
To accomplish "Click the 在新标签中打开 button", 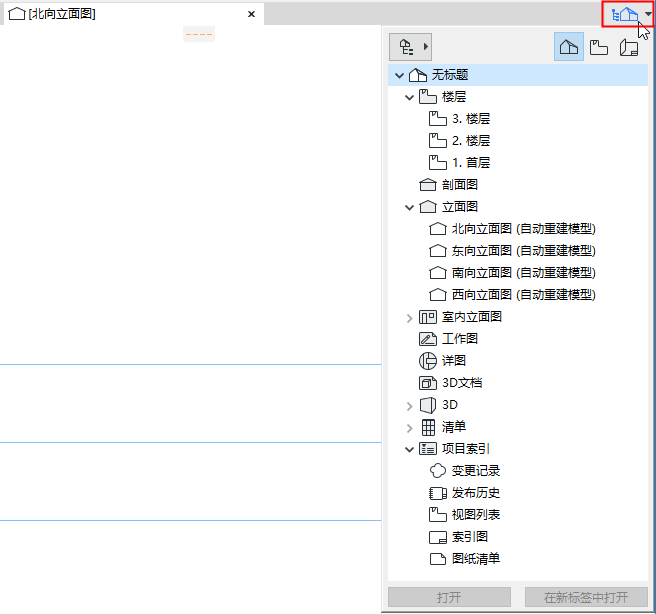I will [586, 597].
